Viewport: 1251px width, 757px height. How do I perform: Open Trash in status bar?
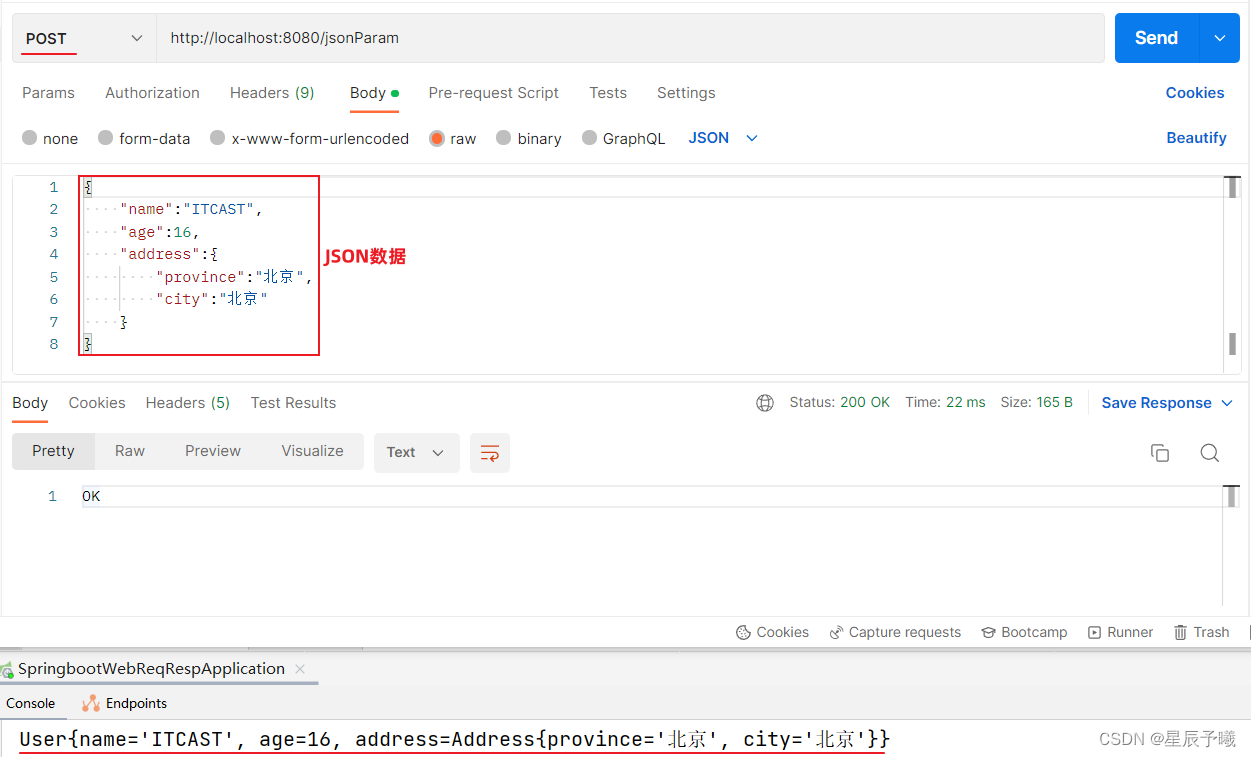1201,632
